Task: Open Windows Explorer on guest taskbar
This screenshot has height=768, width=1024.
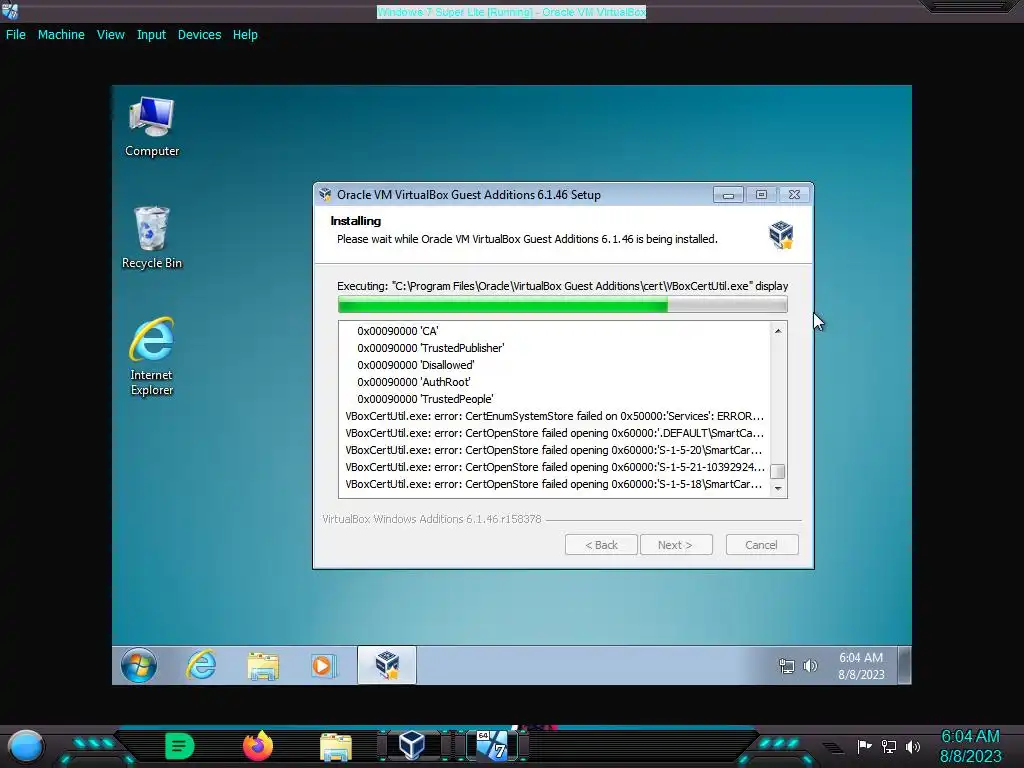Action: (x=263, y=665)
